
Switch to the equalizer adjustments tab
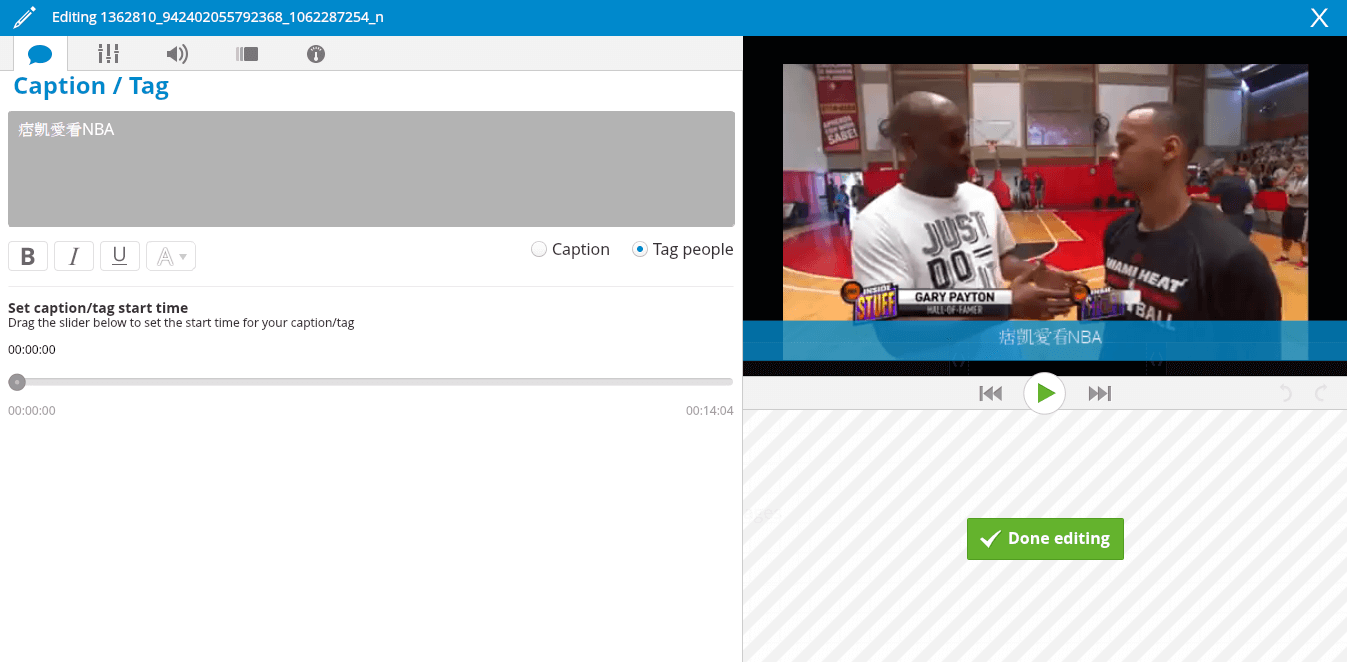108,54
